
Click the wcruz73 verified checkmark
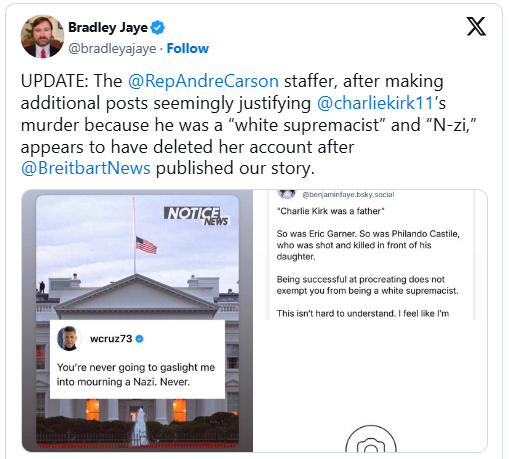coord(140,339)
